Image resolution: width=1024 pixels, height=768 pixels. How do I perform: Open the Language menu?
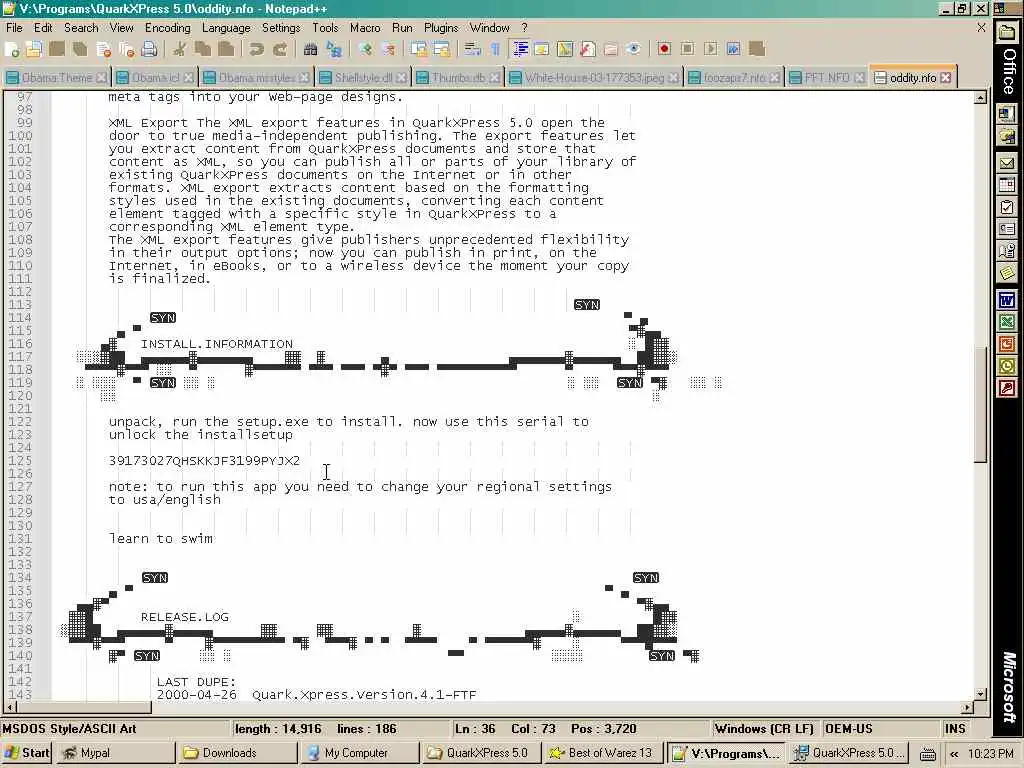point(226,28)
